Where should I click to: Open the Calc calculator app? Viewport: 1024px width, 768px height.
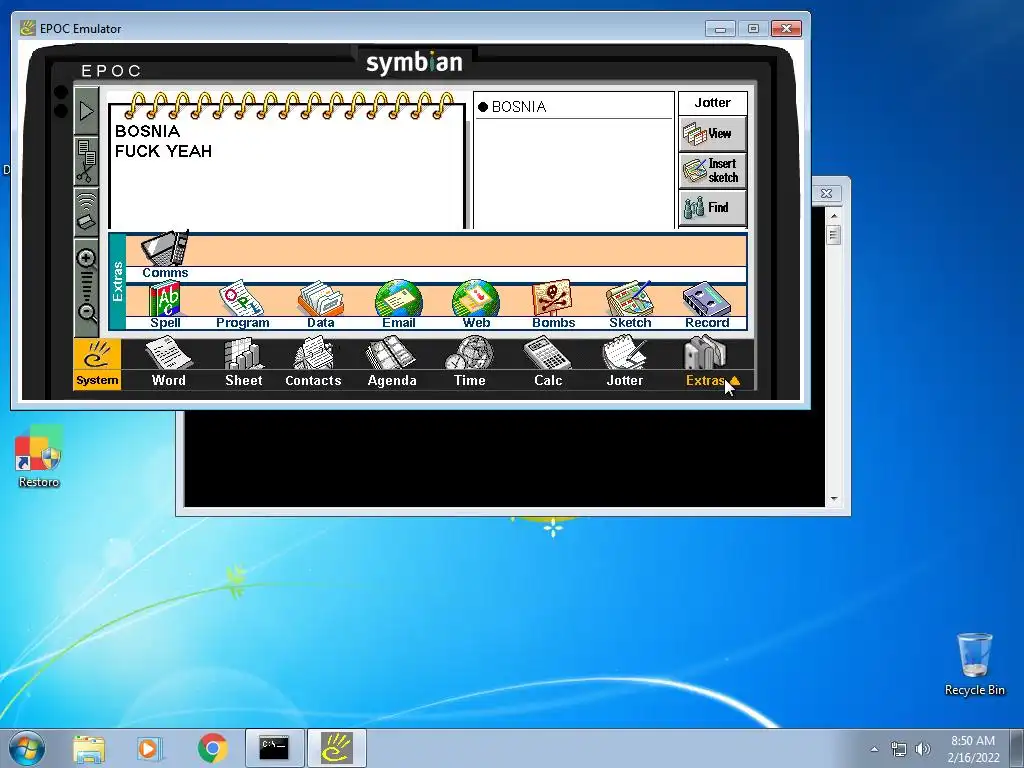pyautogui.click(x=548, y=362)
